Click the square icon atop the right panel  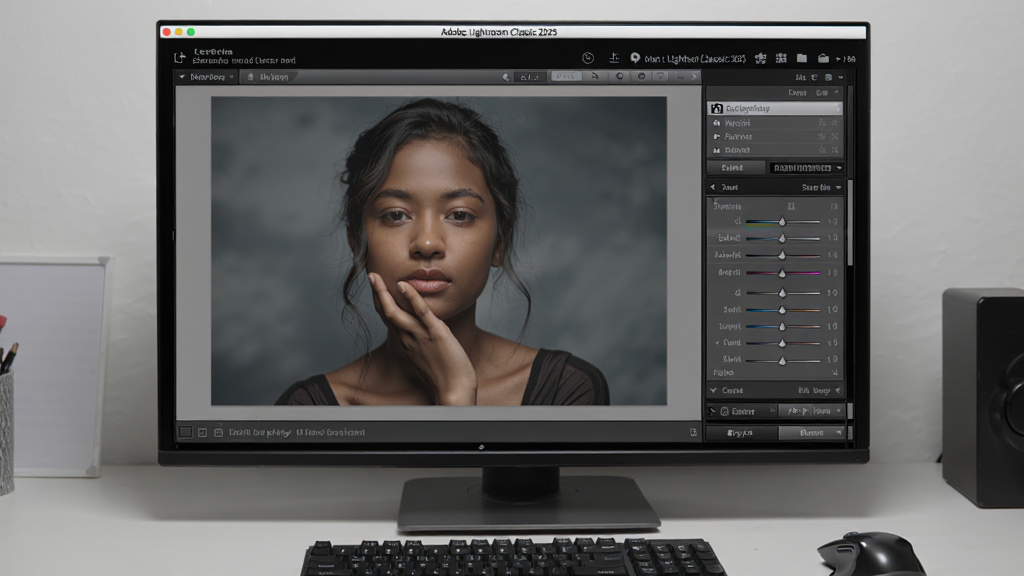tap(828, 77)
